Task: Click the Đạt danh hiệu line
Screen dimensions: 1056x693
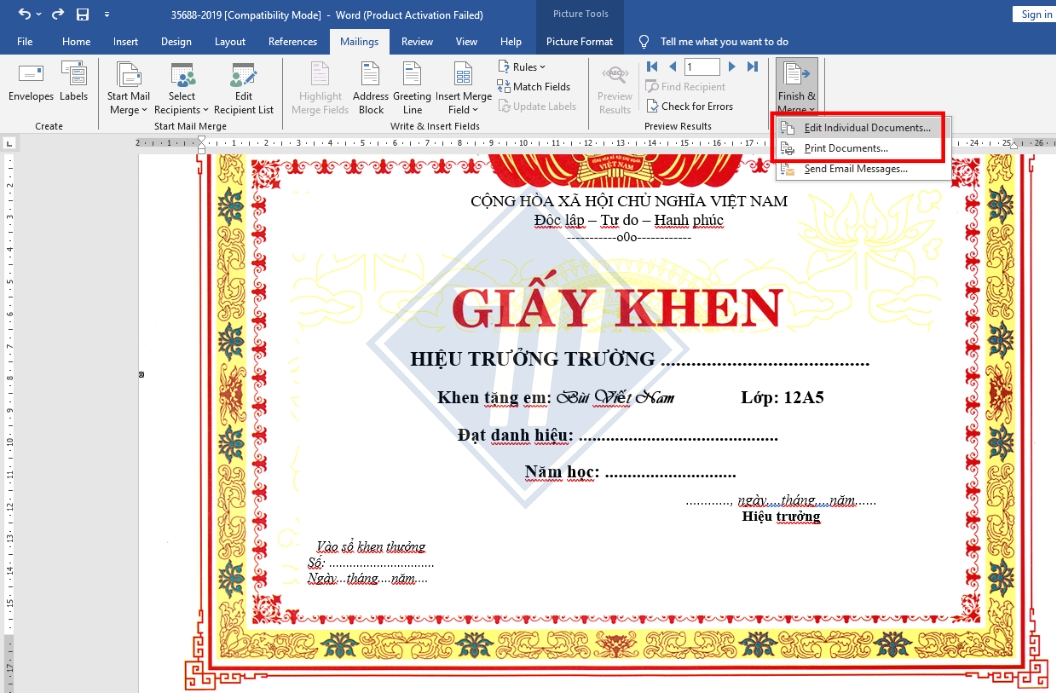Action: click(618, 436)
